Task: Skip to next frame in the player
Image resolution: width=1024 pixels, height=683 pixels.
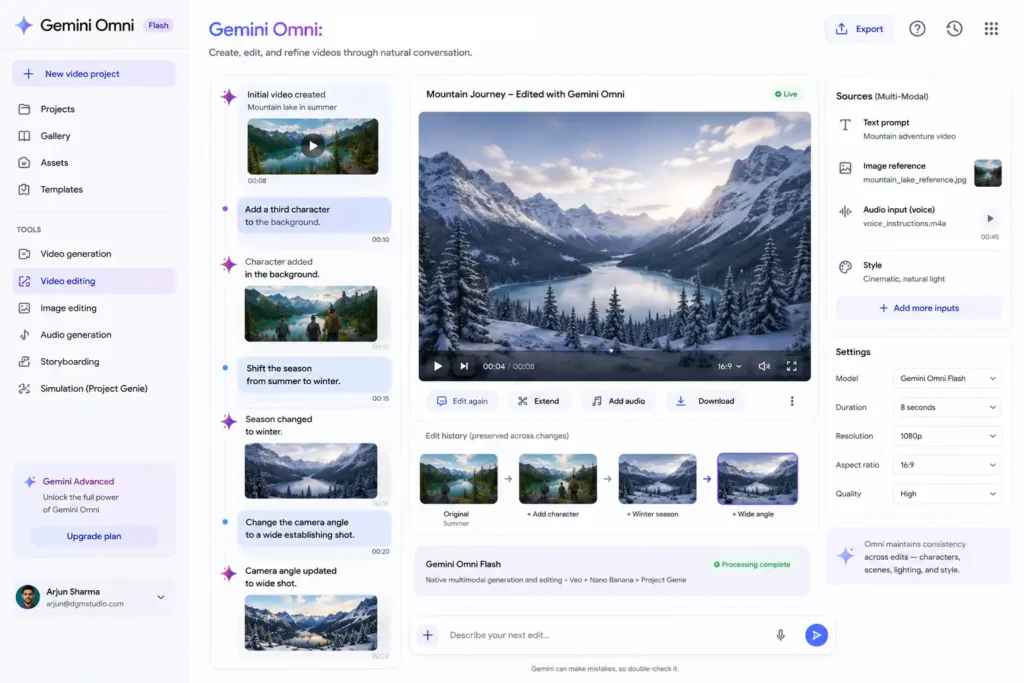Action: pyautogui.click(x=464, y=366)
